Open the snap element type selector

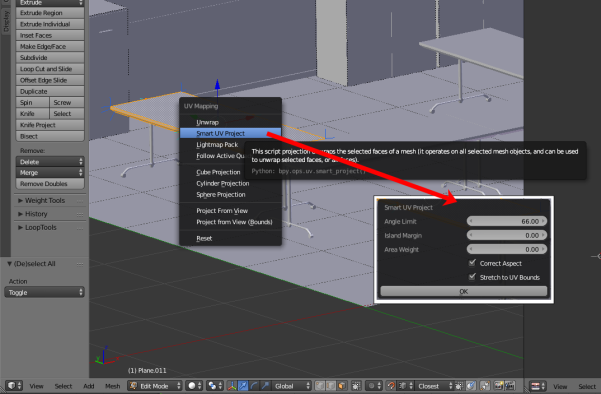pyautogui.click(x=406, y=386)
